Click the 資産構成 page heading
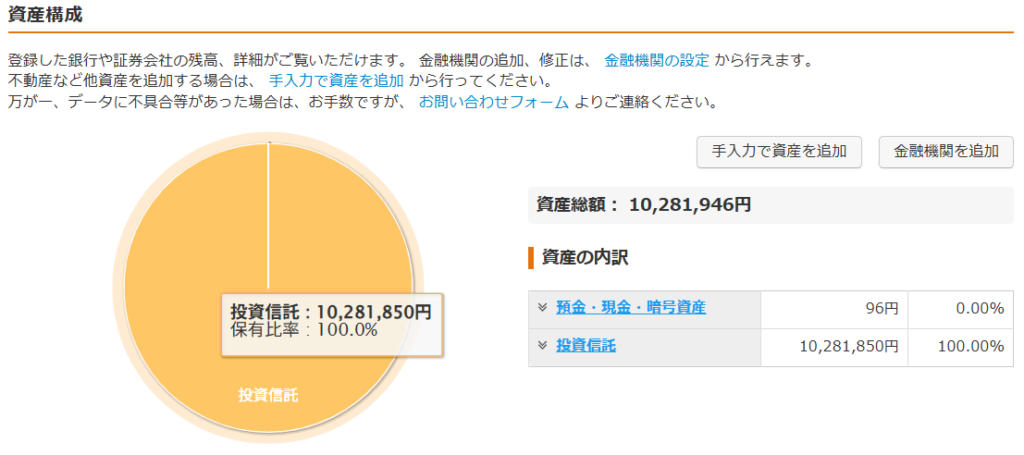This screenshot has width=1024, height=455. point(45,15)
